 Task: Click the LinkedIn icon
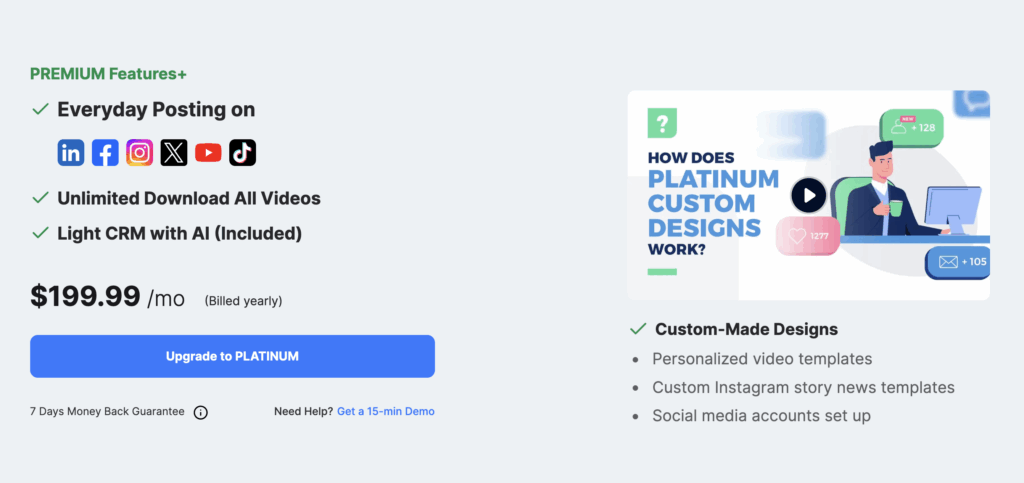coord(71,153)
